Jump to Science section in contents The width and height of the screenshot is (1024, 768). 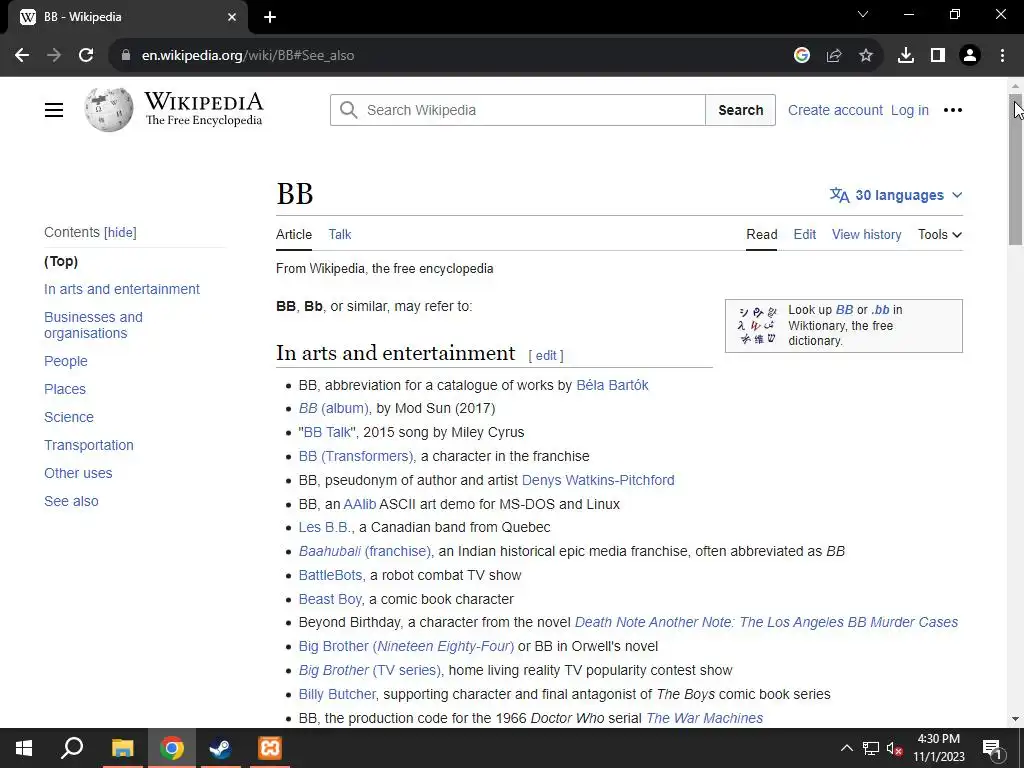(69, 417)
